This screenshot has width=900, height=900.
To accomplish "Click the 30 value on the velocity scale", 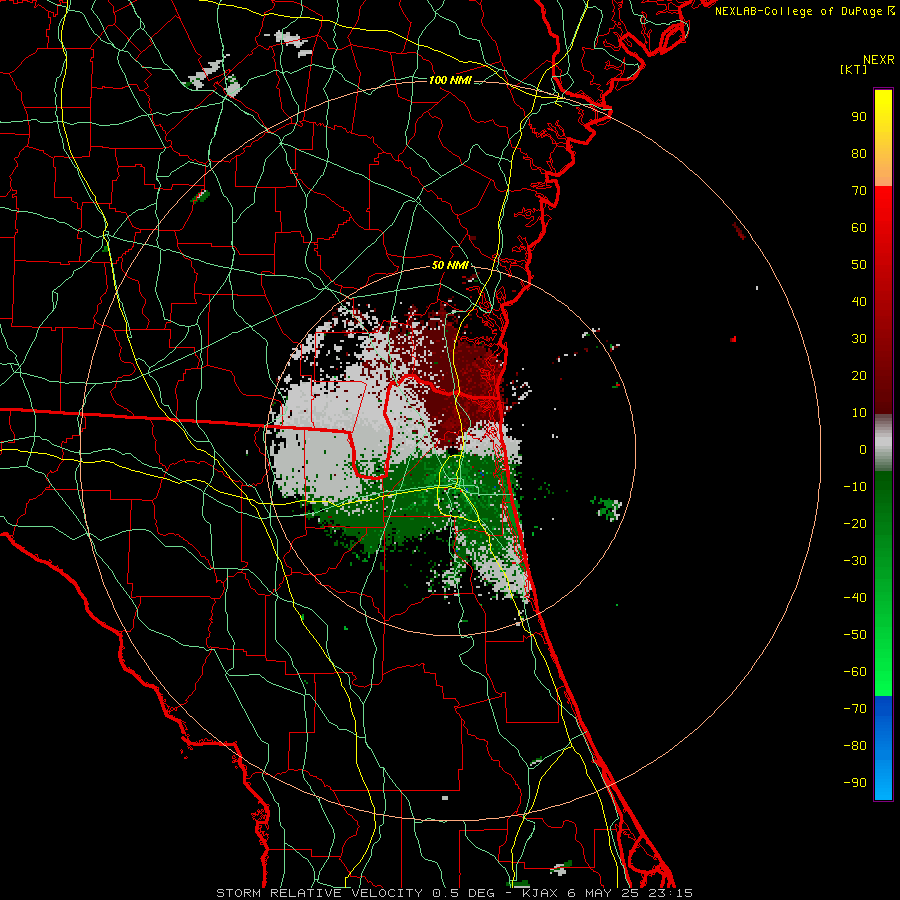I will tap(859, 339).
